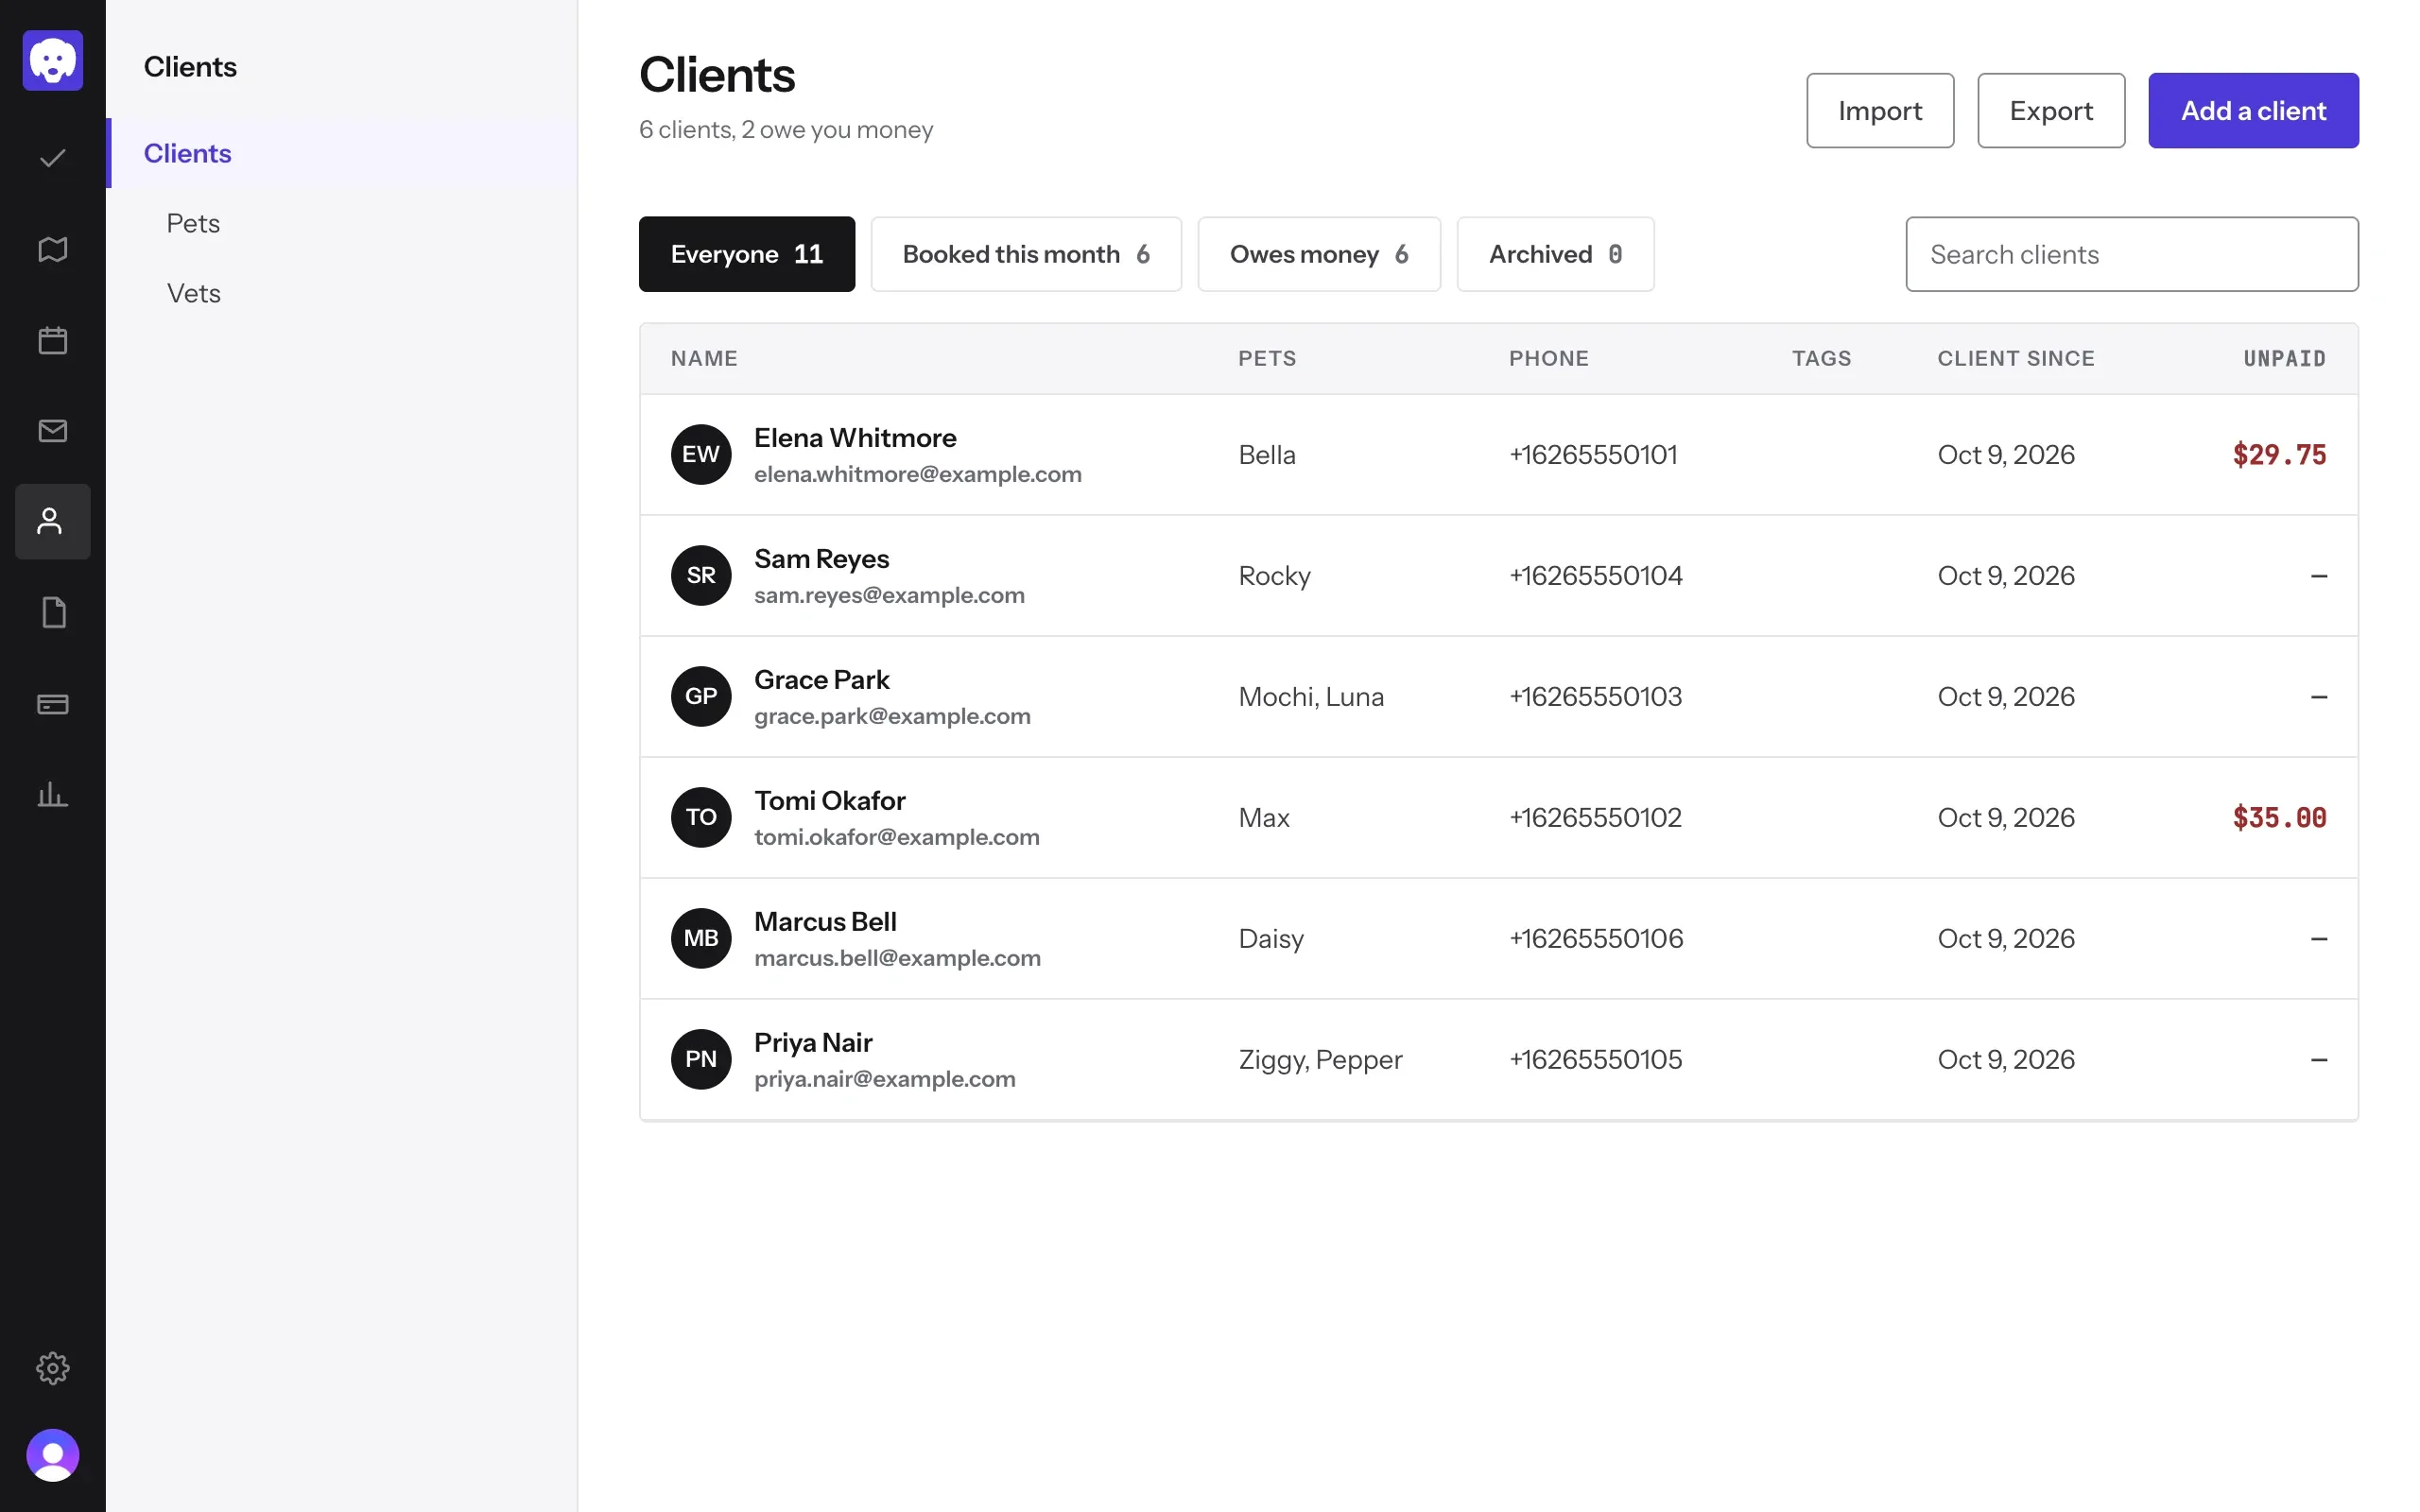
Task: Focus the Search clients field
Action: [x=2132, y=254]
